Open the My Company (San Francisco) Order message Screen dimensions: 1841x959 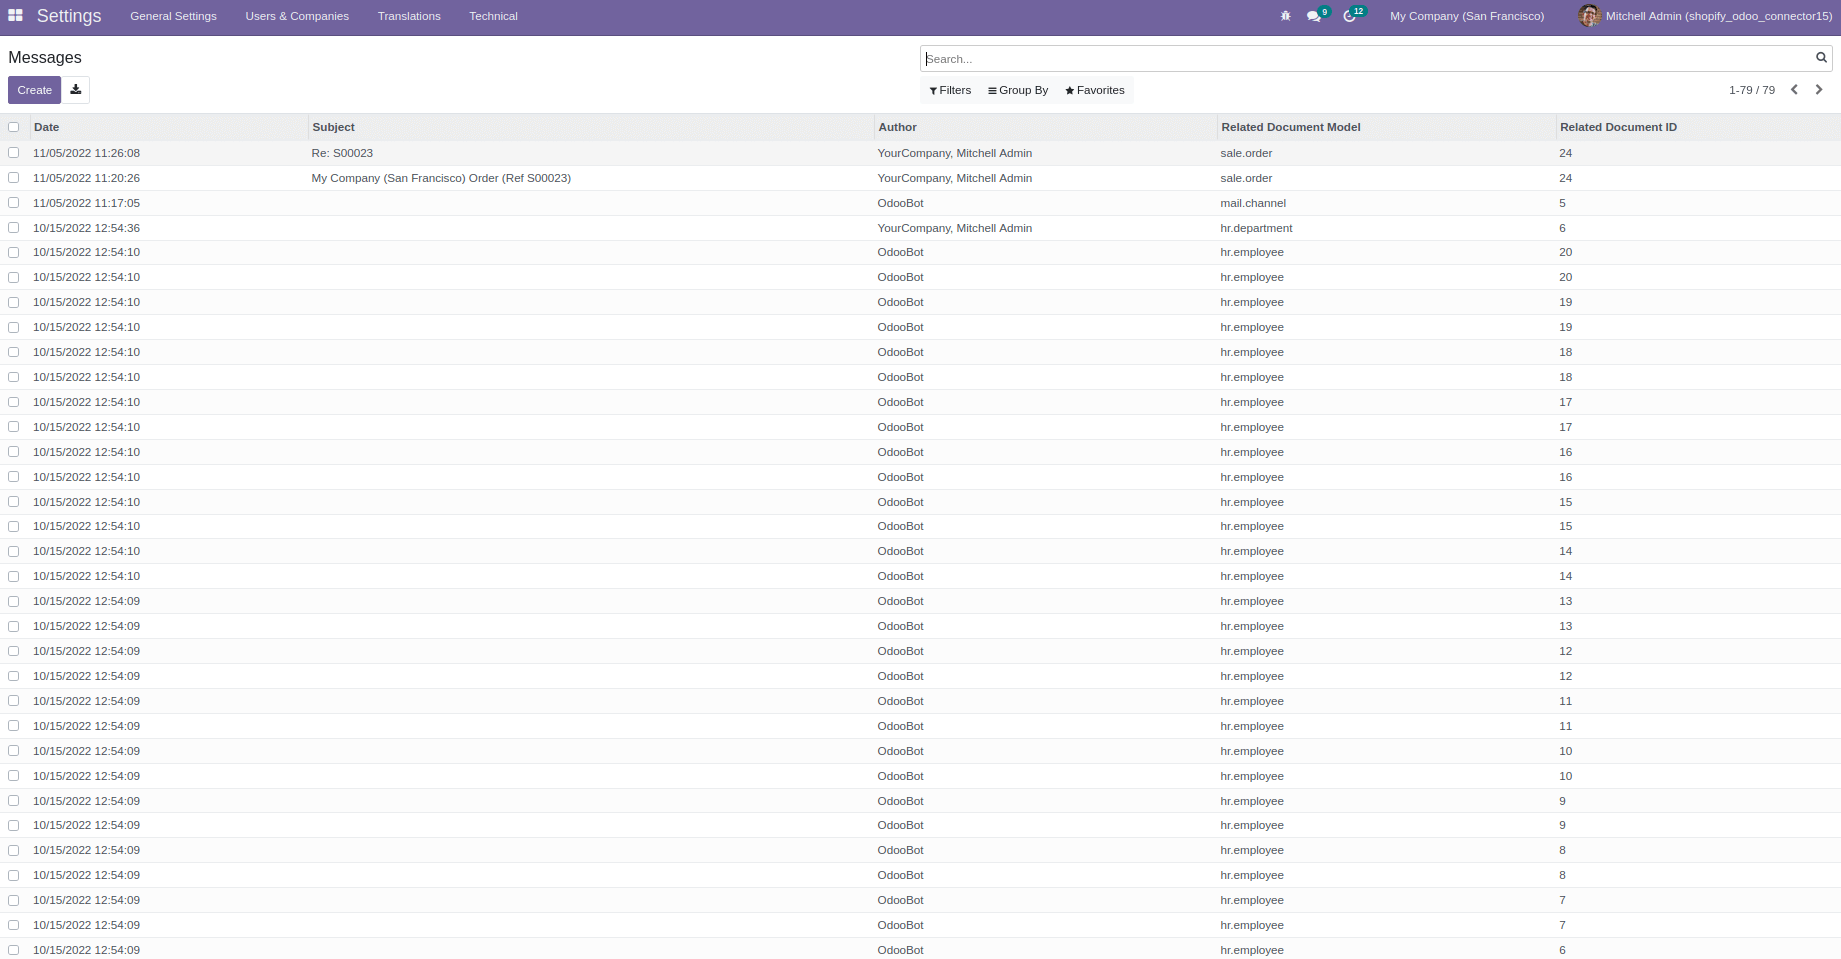point(441,178)
